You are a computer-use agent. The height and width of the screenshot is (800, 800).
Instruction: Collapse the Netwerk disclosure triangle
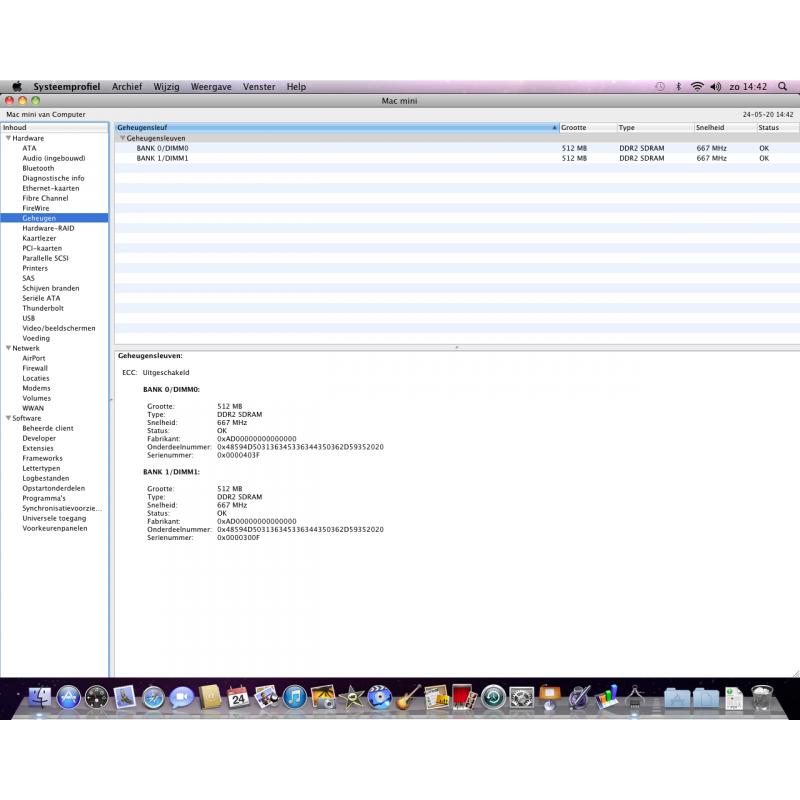tap(8, 348)
